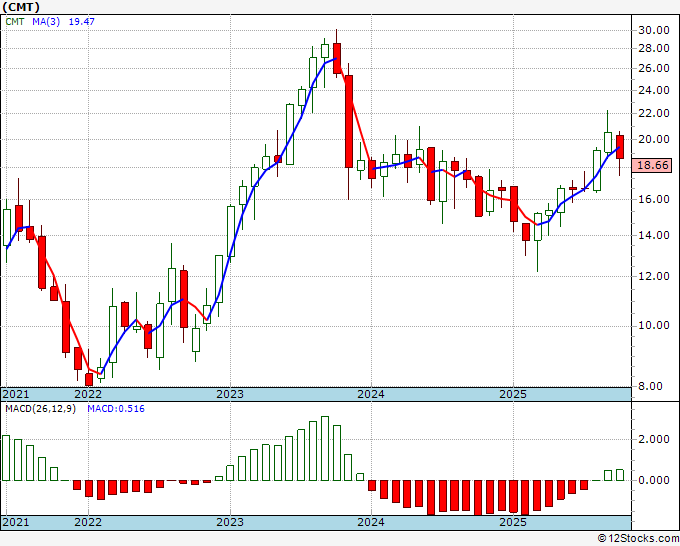Click the 24.00 price axis label
The width and height of the screenshot is (680, 546).
click(654, 90)
